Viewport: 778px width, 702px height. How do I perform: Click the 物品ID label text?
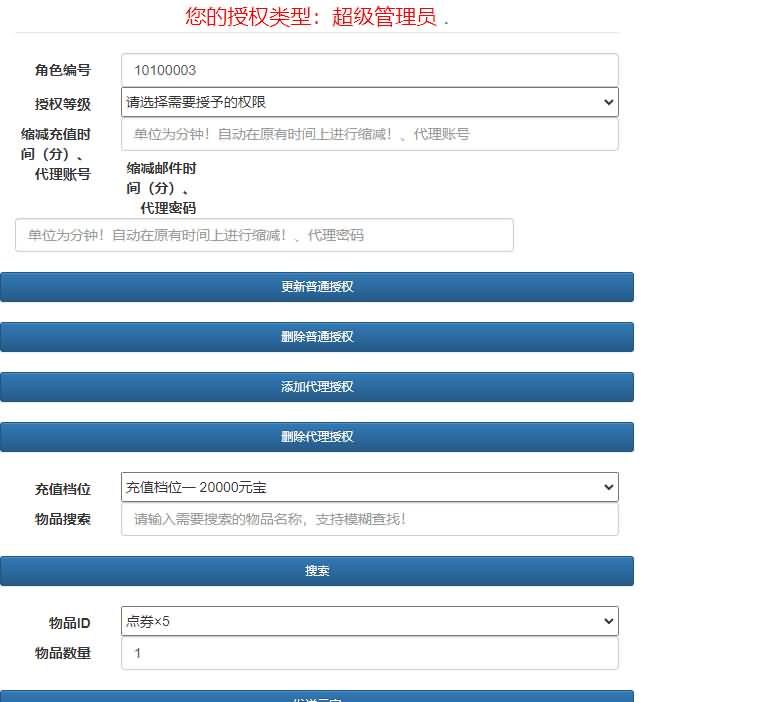click(x=69, y=623)
